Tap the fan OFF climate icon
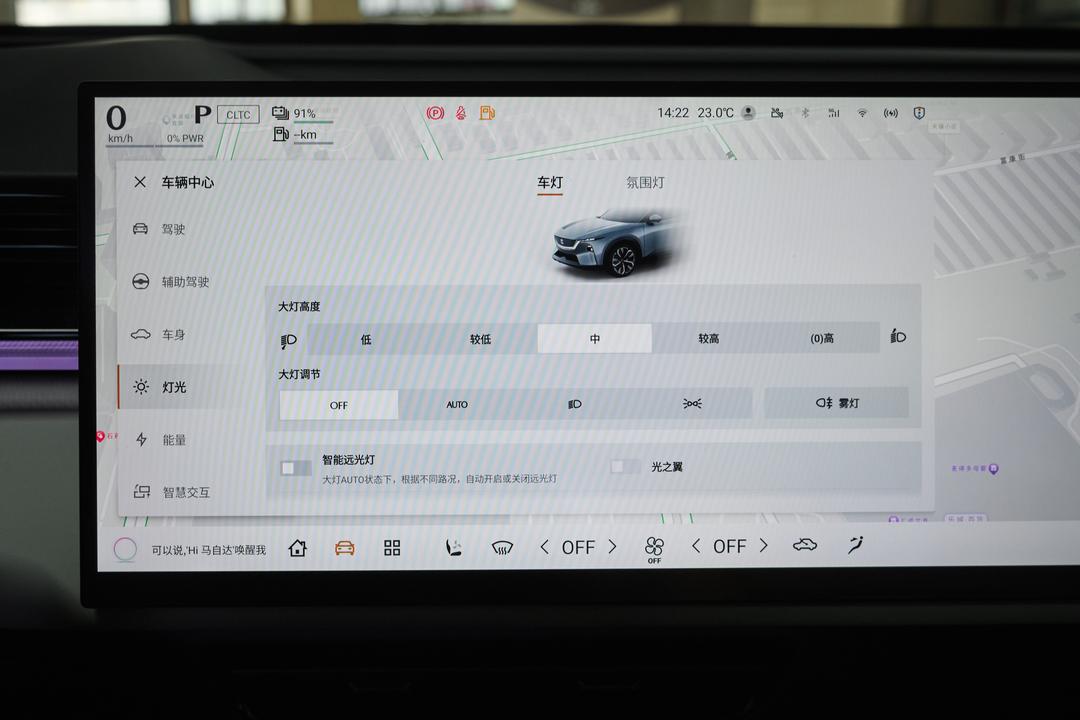The width and height of the screenshot is (1080, 720). pyautogui.click(x=654, y=550)
